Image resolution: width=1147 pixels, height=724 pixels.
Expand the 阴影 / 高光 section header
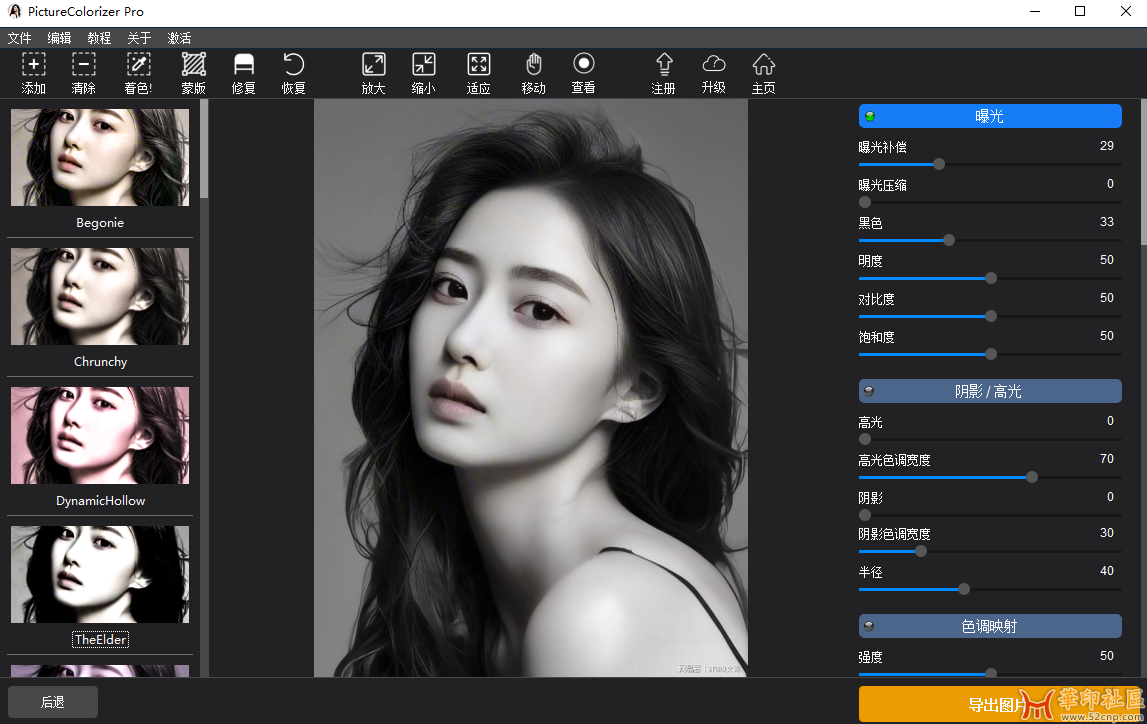(990, 391)
